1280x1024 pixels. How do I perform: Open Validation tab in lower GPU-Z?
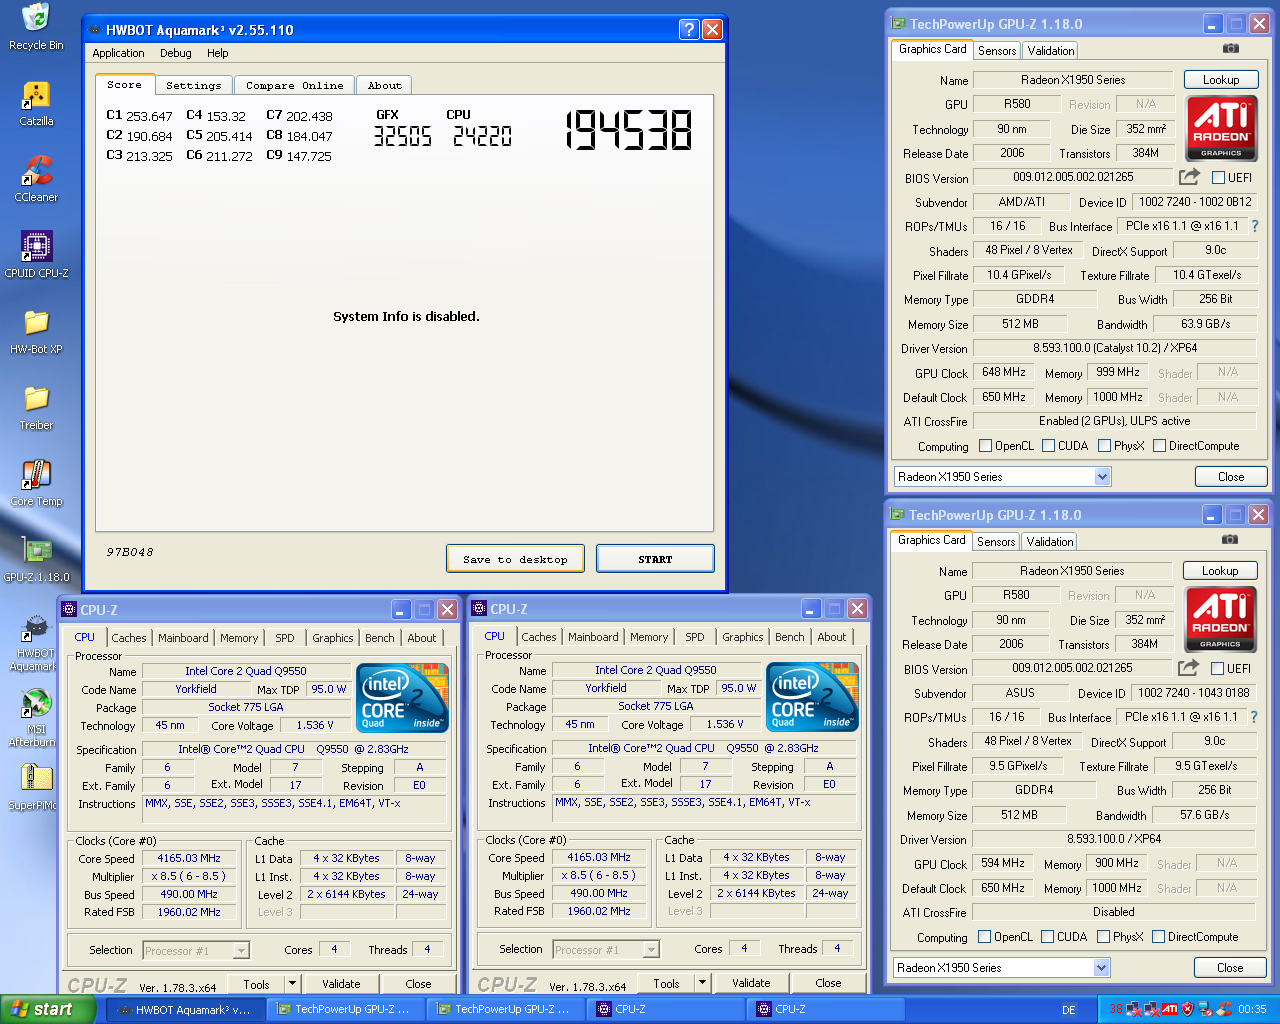(1050, 541)
